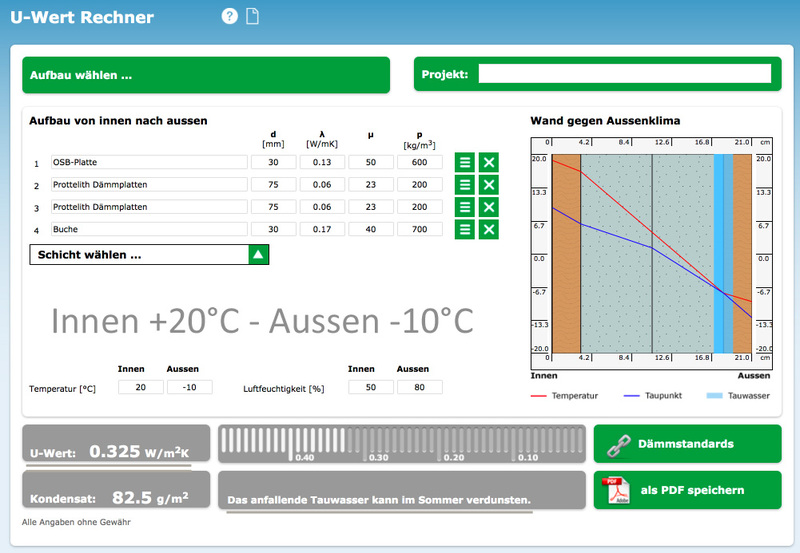This screenshot has width=800, height=553.
Task: Open menu for third layer row
Action: [x=465, y=207]
